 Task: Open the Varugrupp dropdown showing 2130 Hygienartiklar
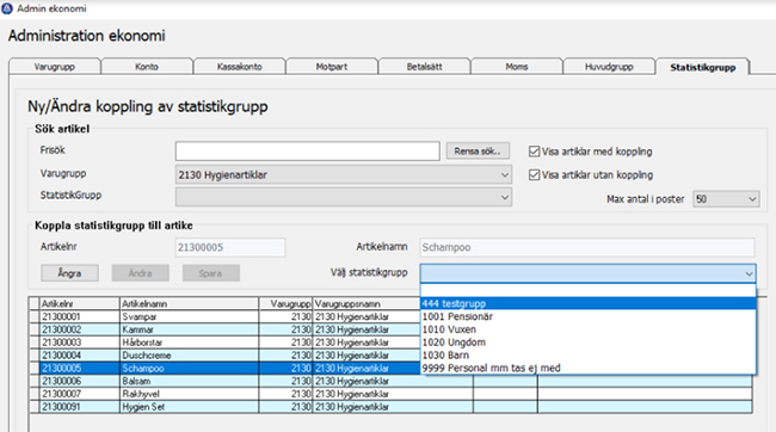[x=343, y=175]
